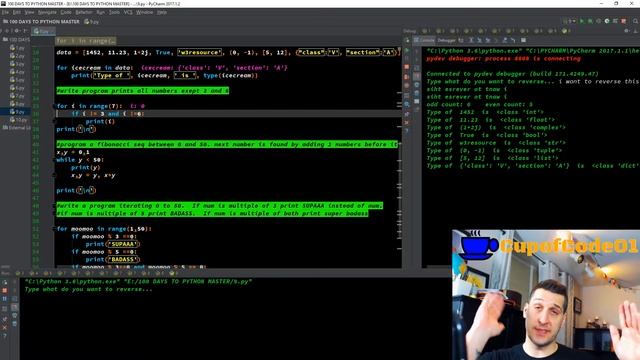
Task: Open Search Everywhere magnifier icon
Action: click(636, 21)
